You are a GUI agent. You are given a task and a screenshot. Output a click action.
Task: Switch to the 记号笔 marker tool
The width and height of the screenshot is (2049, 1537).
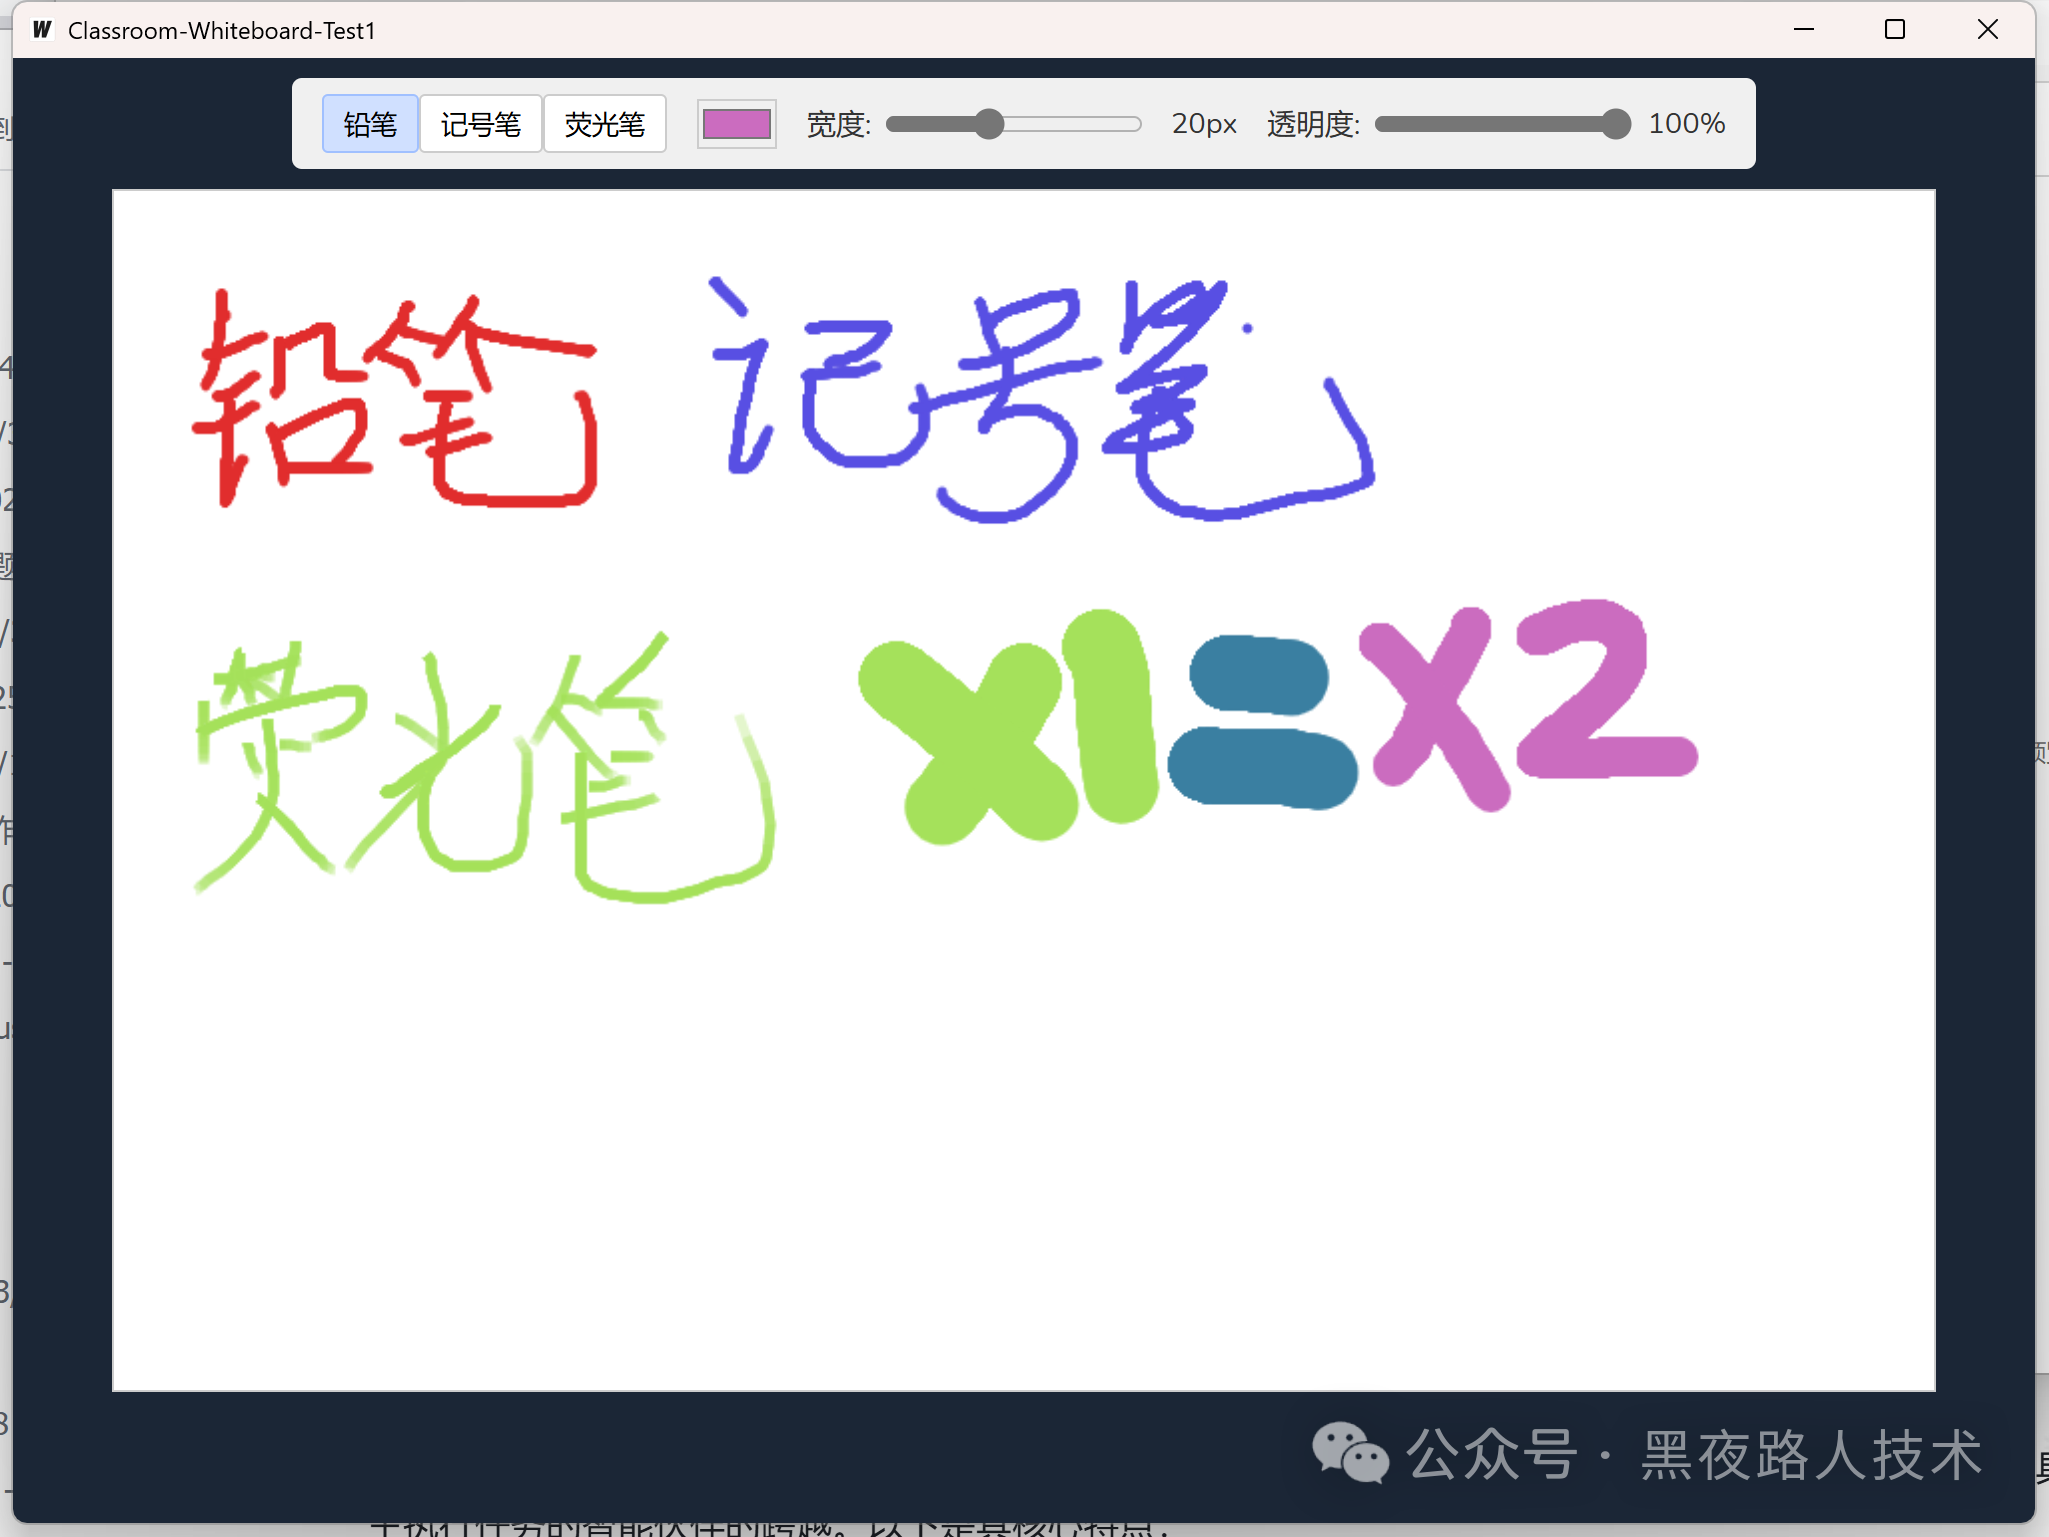481,124
